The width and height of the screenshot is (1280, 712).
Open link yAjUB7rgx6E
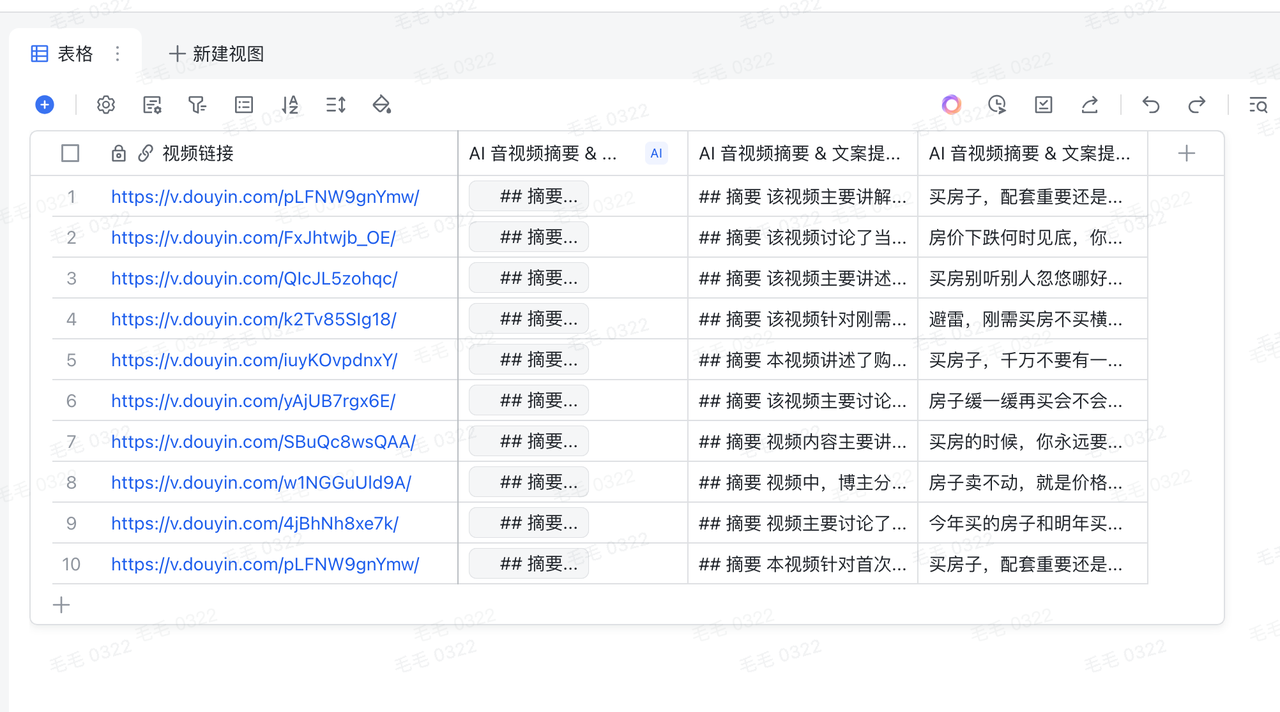tap(253, 401)
